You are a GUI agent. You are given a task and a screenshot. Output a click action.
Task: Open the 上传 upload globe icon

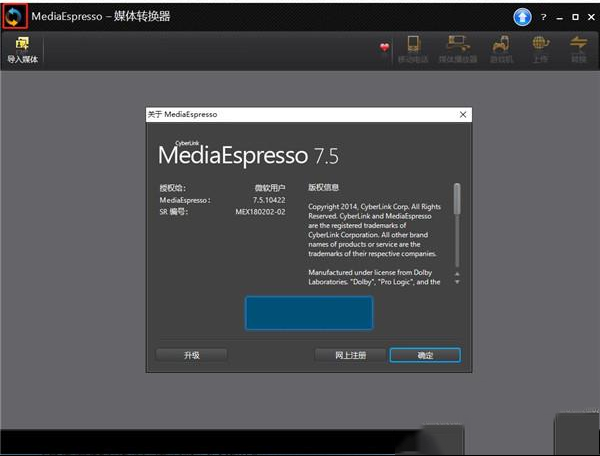pyautogui.click(x=540, y=49)
